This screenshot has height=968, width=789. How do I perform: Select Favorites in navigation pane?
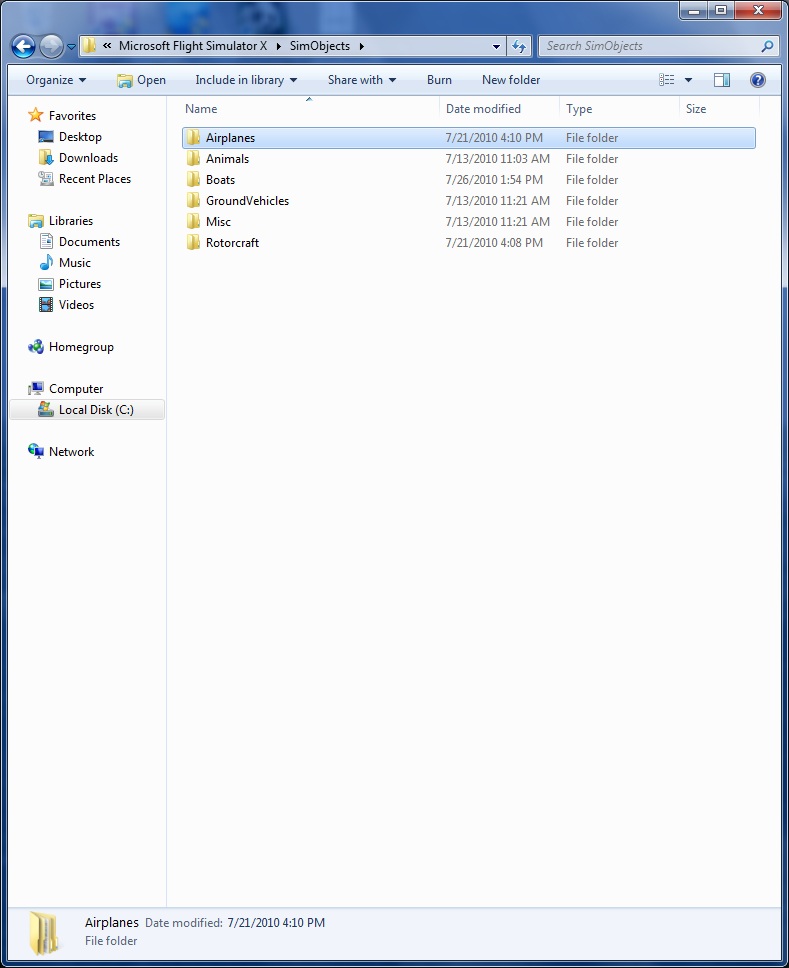tap(72, 115)
